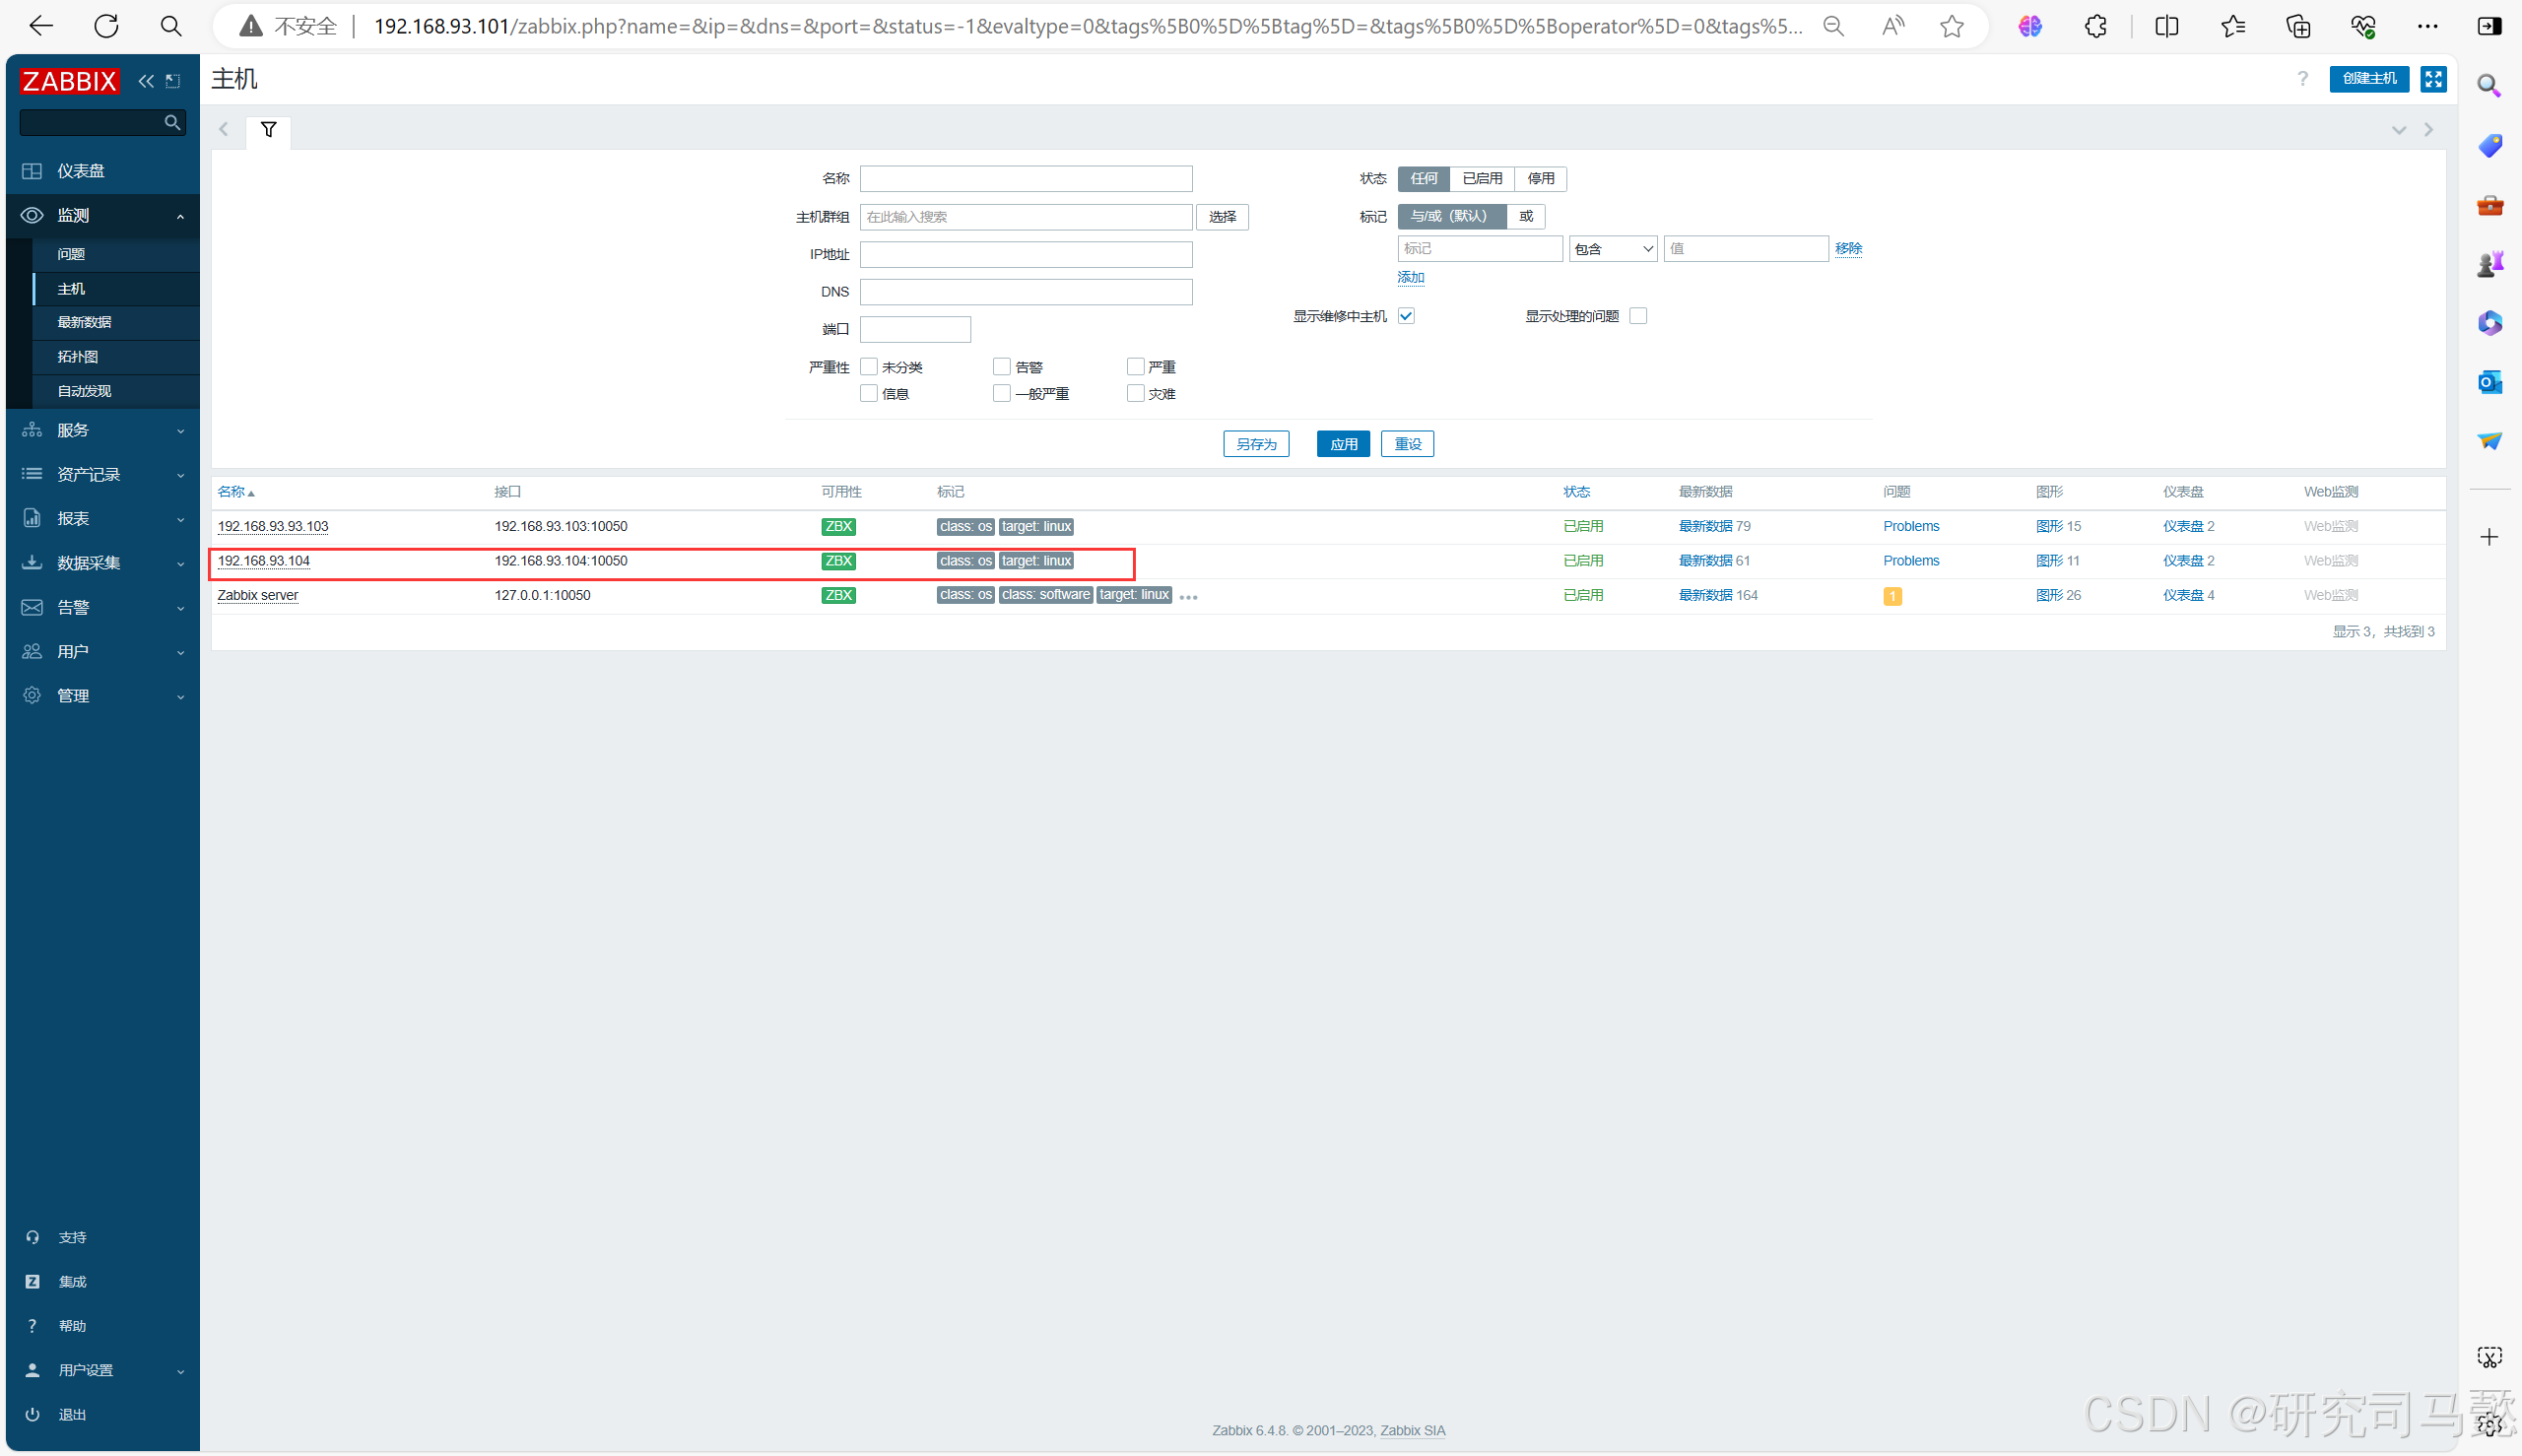Check 显示处理的问题 checkbox

point(1638,316)
